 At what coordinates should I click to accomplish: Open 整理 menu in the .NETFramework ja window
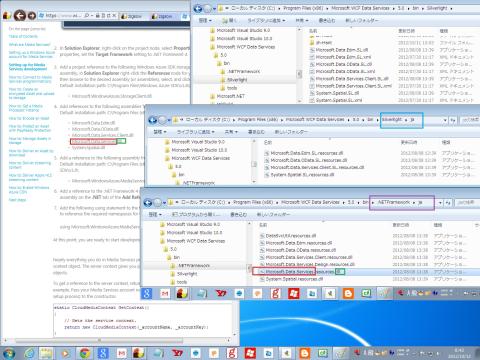tap(155, 215)
